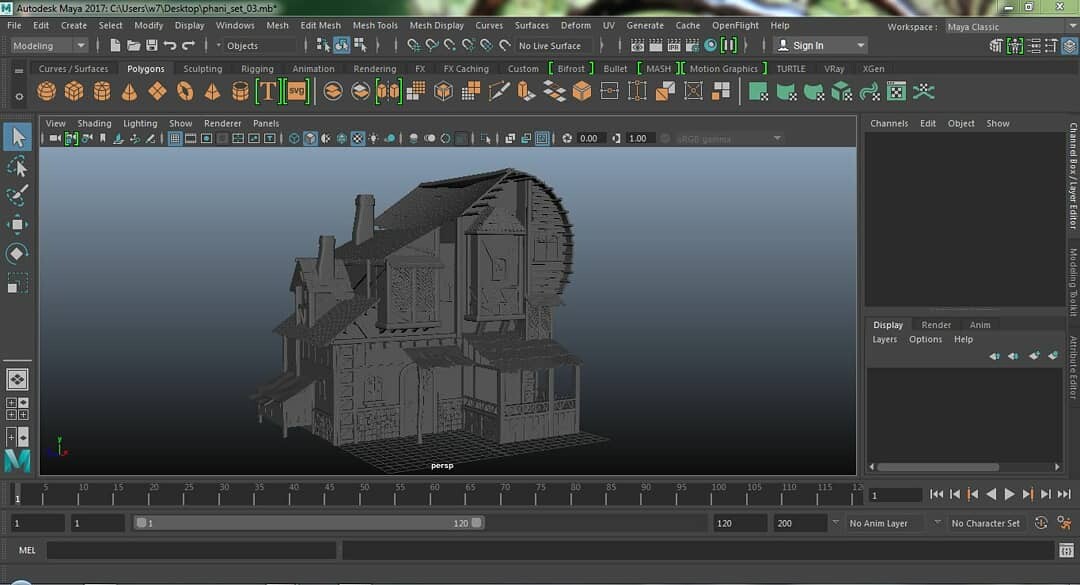The width and height of the screenshot is (1080, 585).
Task: Click the Options item in the Display panel
Action: 925,339
